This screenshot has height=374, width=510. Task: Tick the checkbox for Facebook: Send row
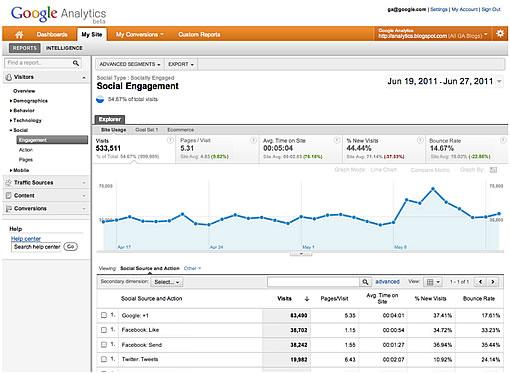tap(104, 344)
